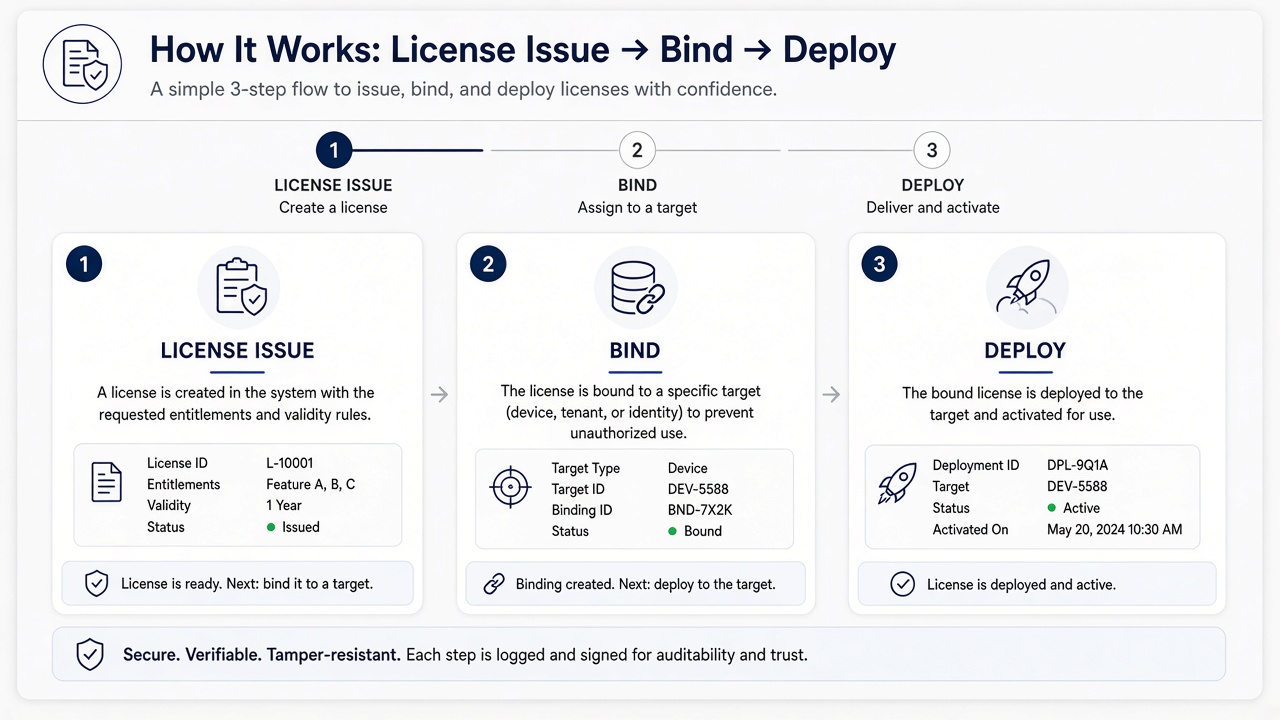Click the footer 'Each step is logged and signed' banner
1280x720 pixels.
click(639, 655)
